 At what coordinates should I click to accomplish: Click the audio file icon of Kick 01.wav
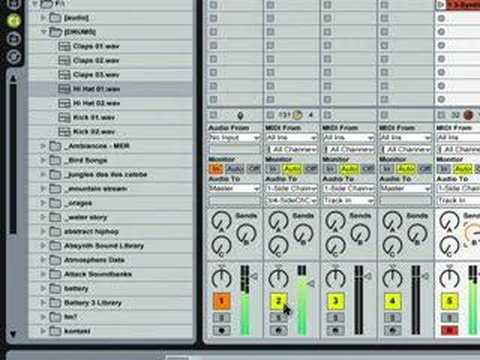pos(64,117)
